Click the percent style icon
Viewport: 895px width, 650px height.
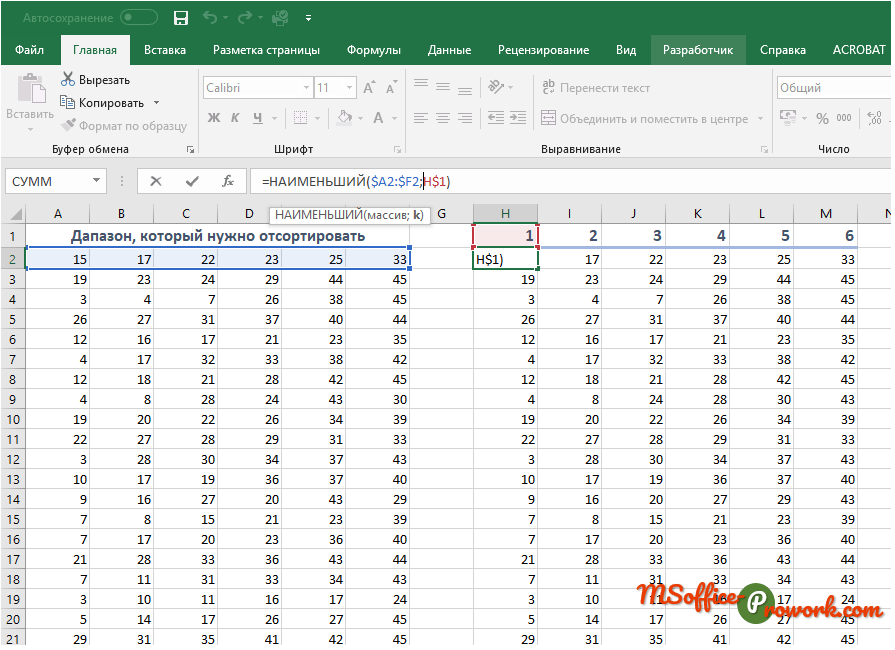click(822, 118)
